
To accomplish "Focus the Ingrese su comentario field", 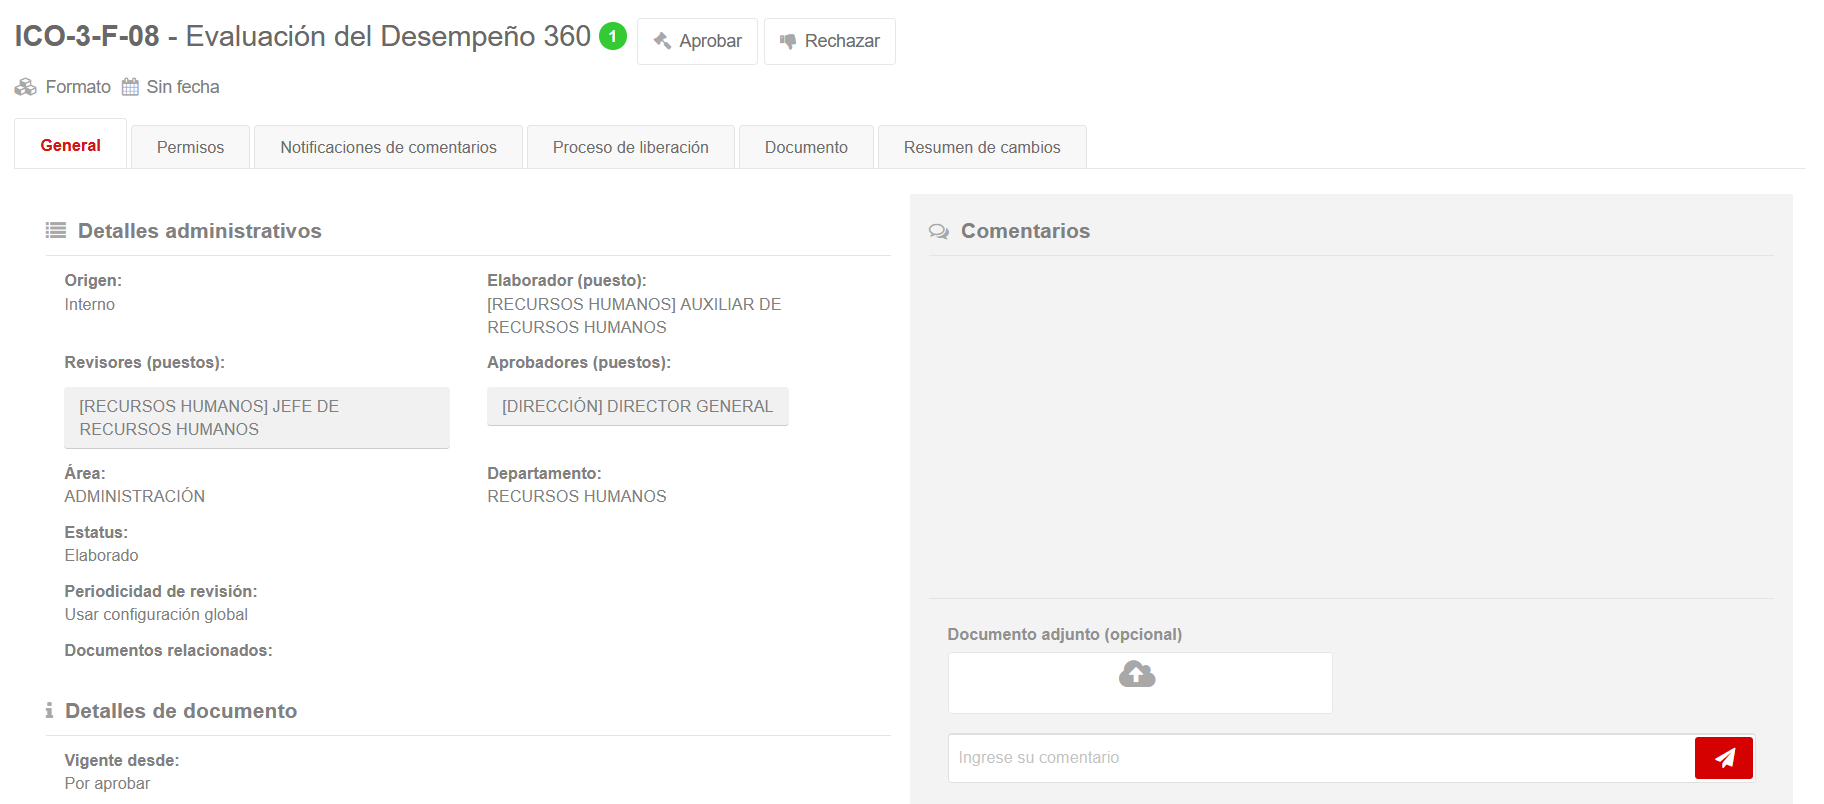I will tap(1320, 758).
